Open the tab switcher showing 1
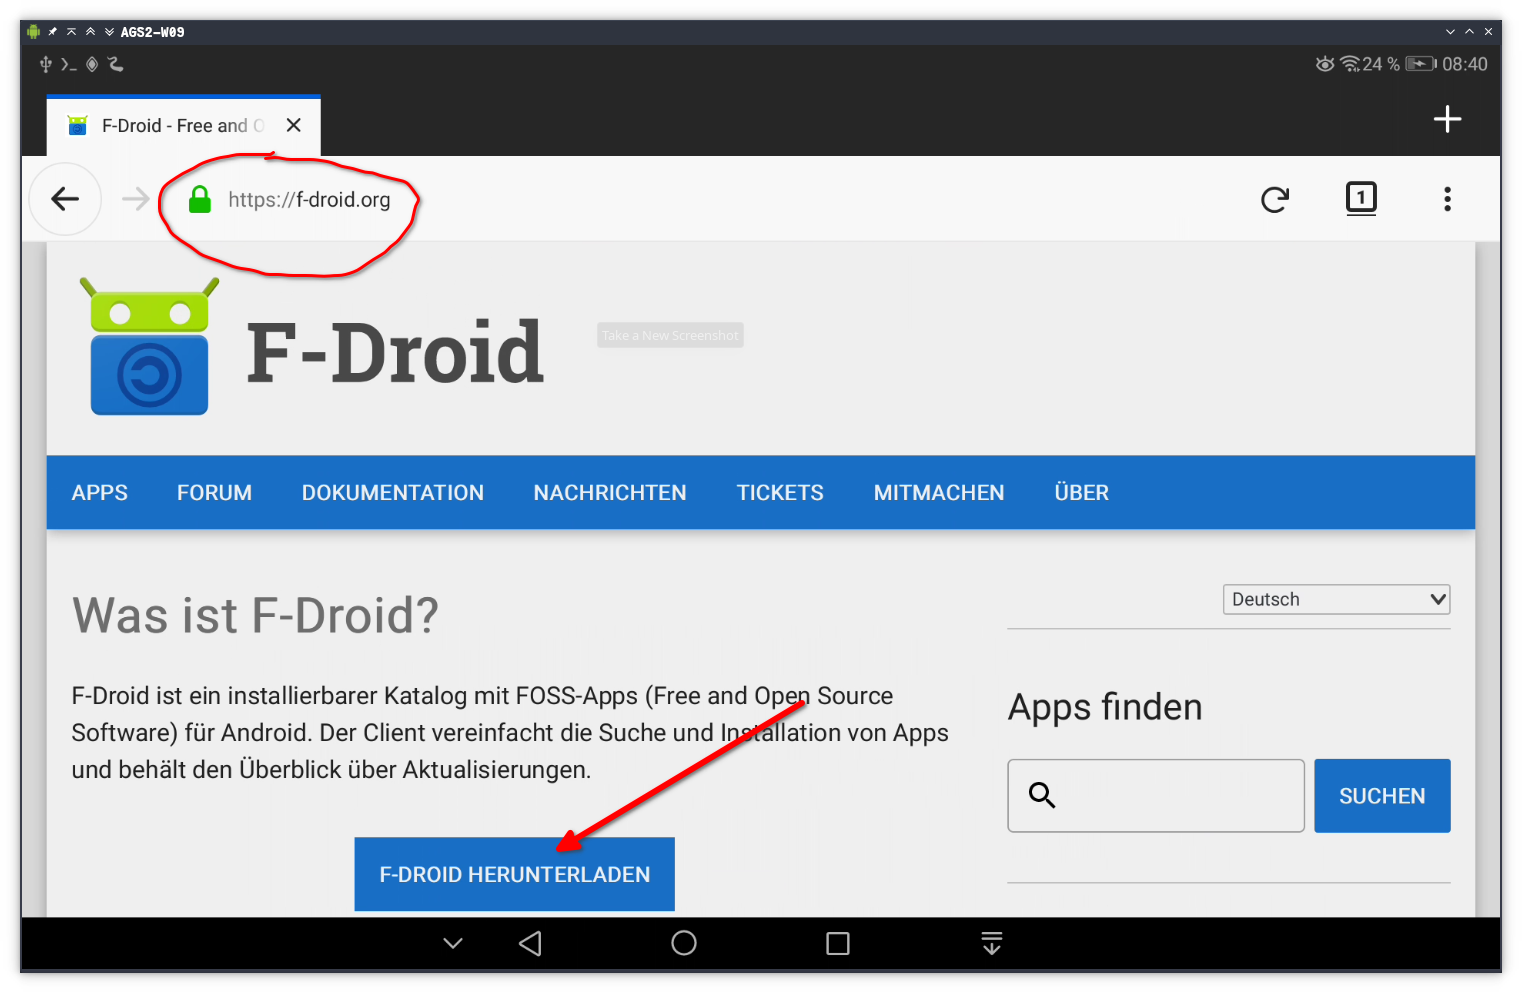The width and height of the screenshot is (1522, 993). pos(1361,198)
